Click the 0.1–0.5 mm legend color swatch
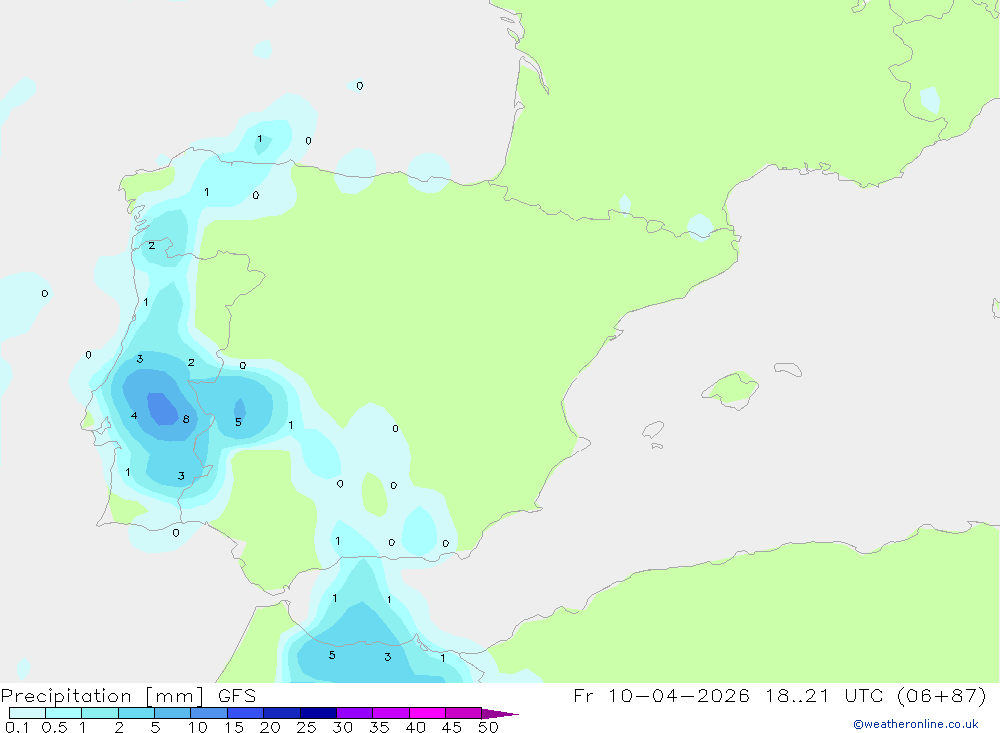The height and width of the screenshot is (733, 1000). click(x=27, y=713)
